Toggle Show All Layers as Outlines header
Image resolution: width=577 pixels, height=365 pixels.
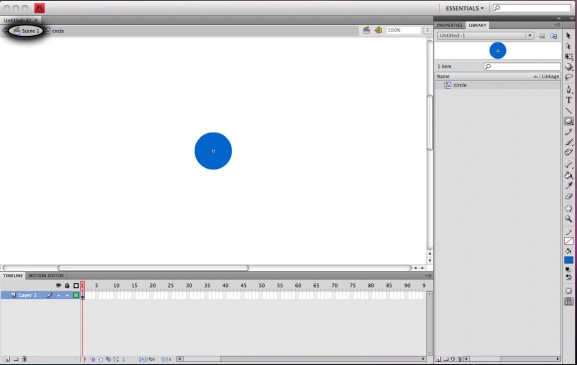coord(76,286)
